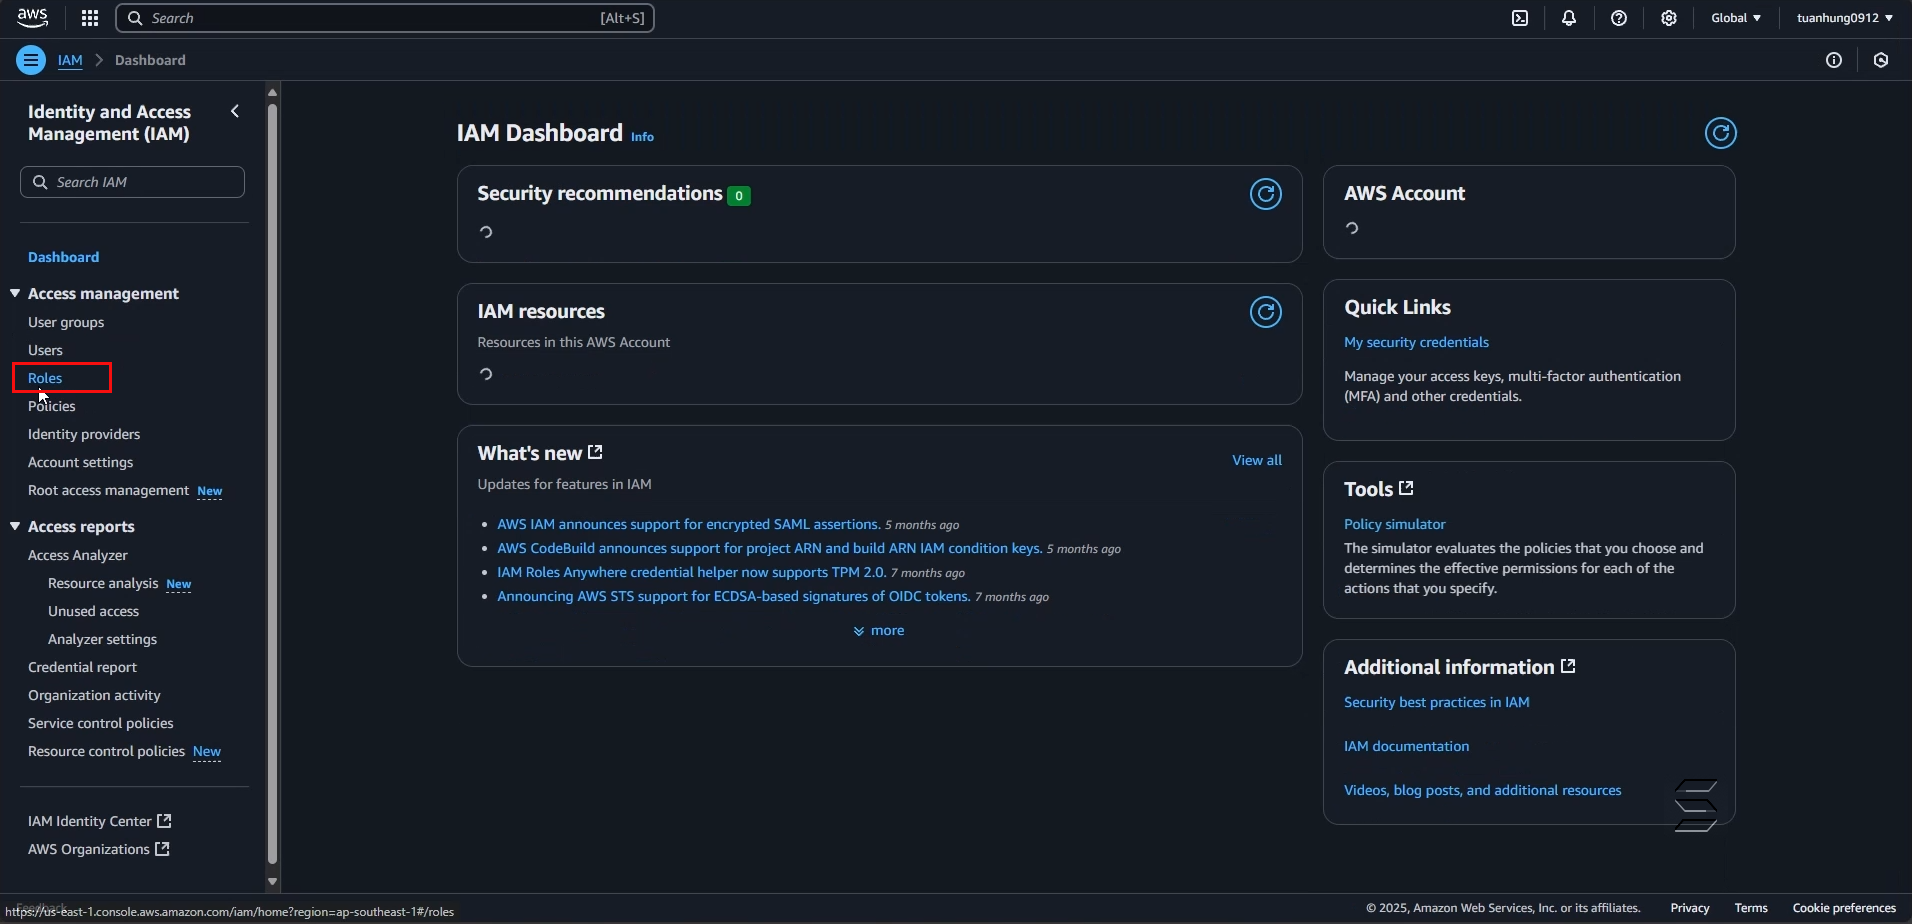Open Analyzer settings

click(102, 639)
